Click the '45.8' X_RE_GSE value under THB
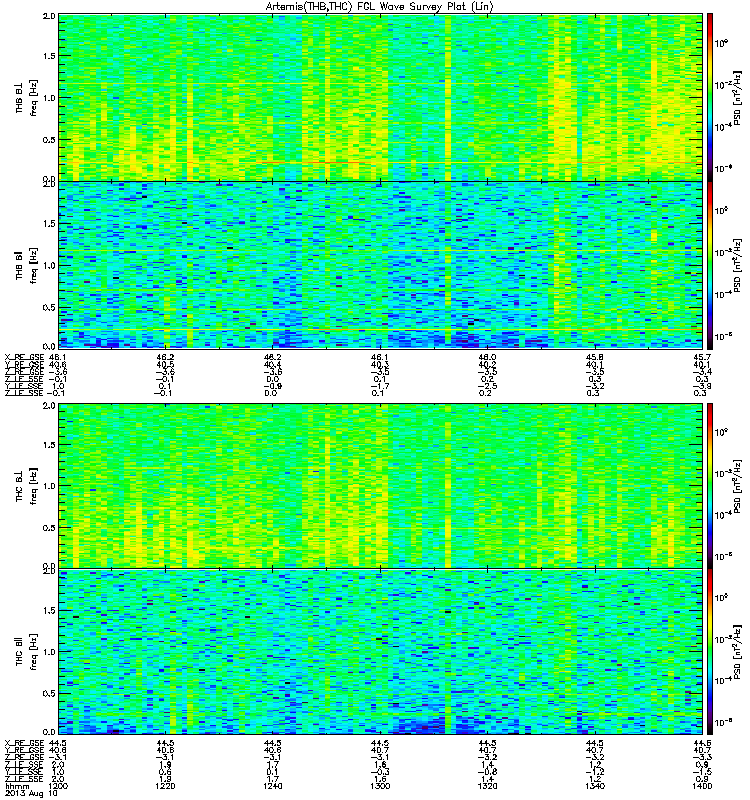This screenshot has height=800, width=750. 595,357
